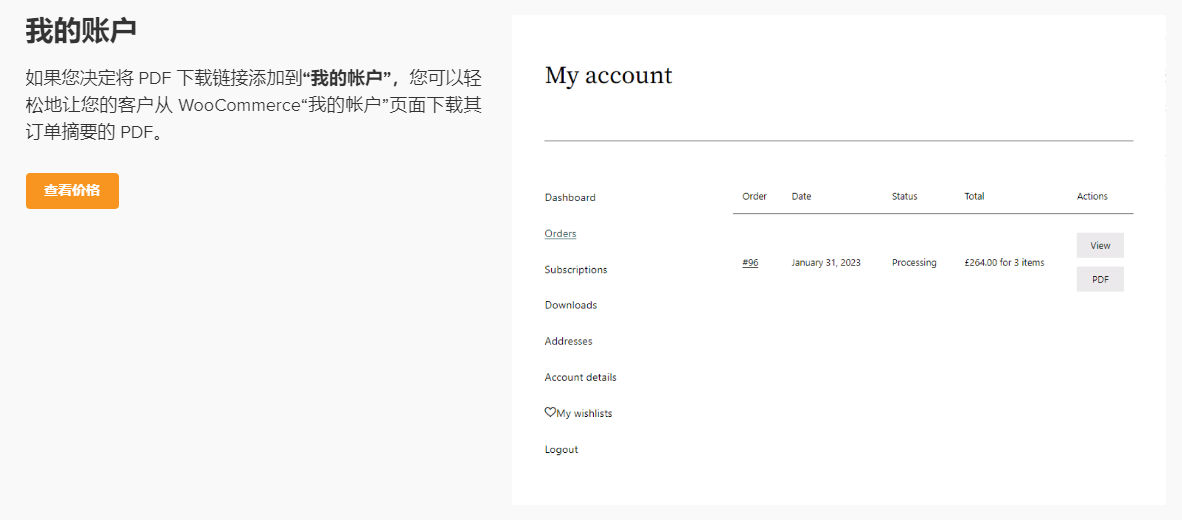Image resolution: width=1182 pixels, height=520 pixels.
Task: Click the My account heading
Action: click(x=608, y=75)
